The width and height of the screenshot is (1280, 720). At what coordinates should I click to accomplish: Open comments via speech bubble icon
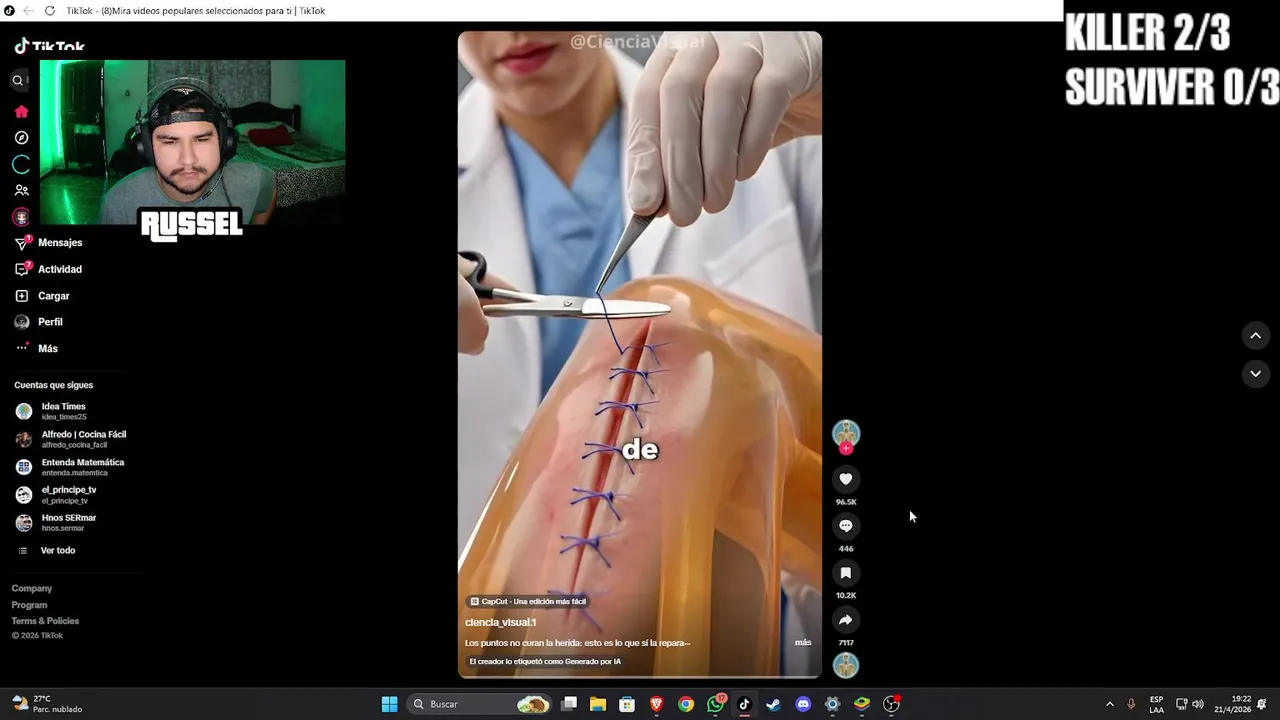coord(846,526)
